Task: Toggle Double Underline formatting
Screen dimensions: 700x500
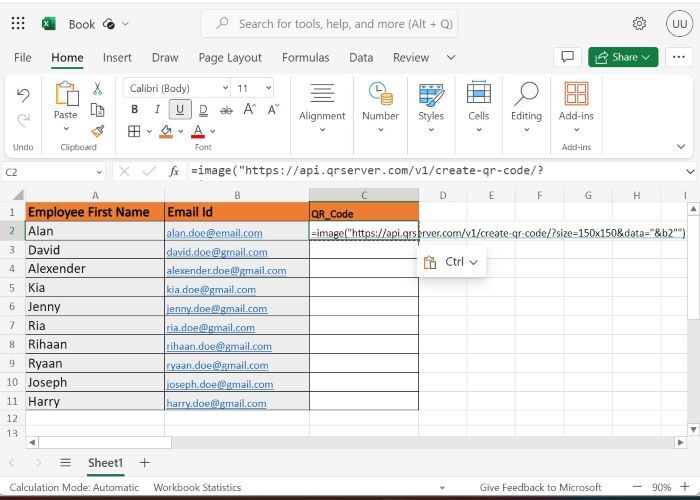Action: (x=203, y=110)
